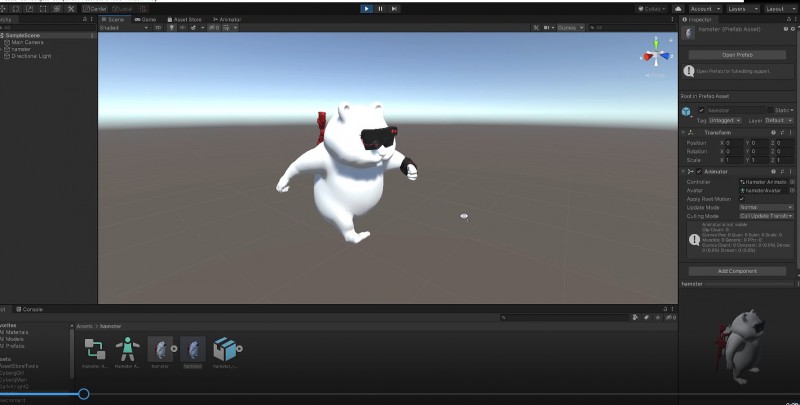Viewport: 800px width, 405px height.
Task: Open the Collab dropdown
Action: [x=651, y=9]
